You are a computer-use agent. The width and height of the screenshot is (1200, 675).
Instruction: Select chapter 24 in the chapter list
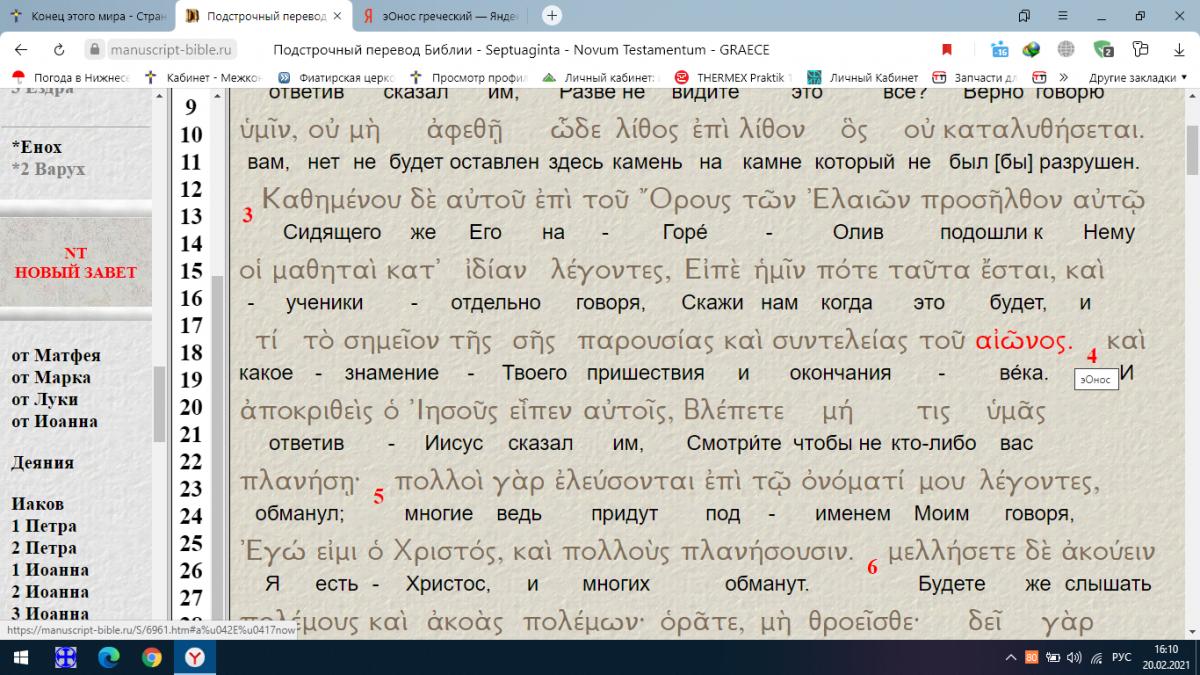190,516
